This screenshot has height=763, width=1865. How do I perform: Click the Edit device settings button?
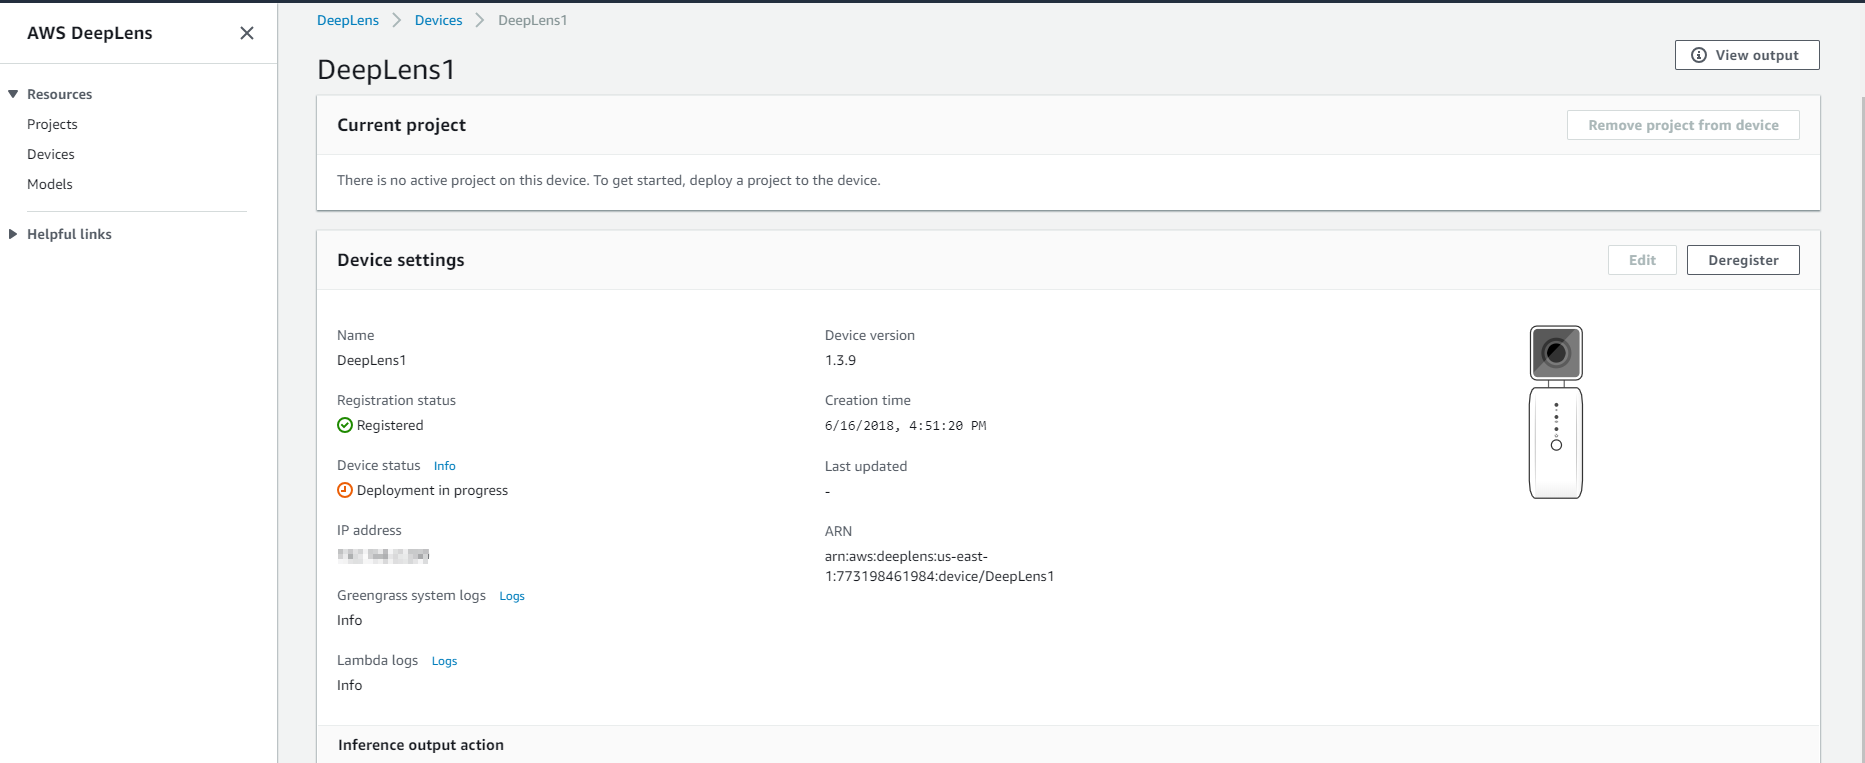1641,260
